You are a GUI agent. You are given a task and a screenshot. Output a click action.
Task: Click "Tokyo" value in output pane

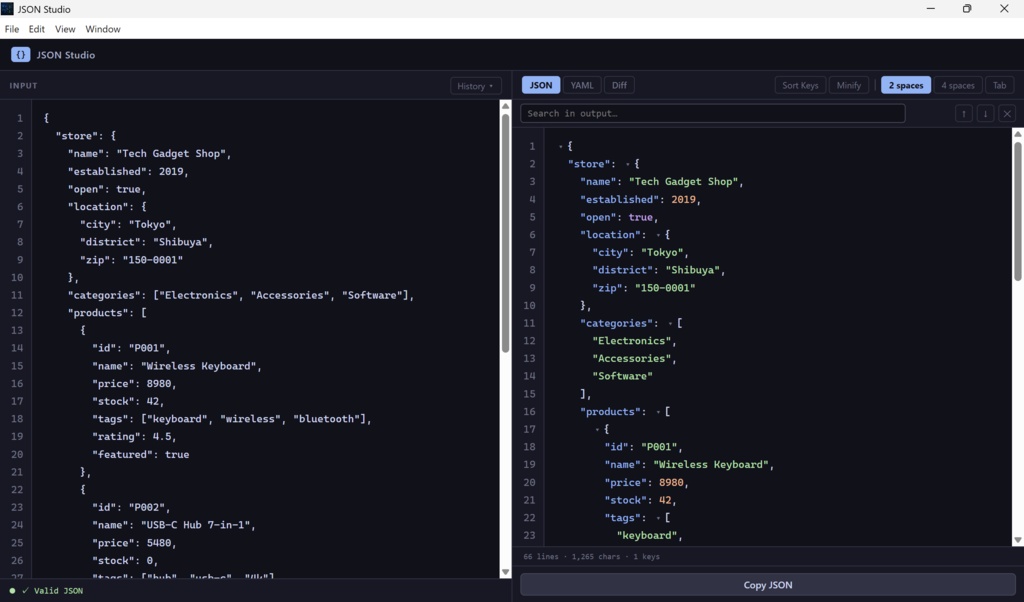tap(662, 252)
